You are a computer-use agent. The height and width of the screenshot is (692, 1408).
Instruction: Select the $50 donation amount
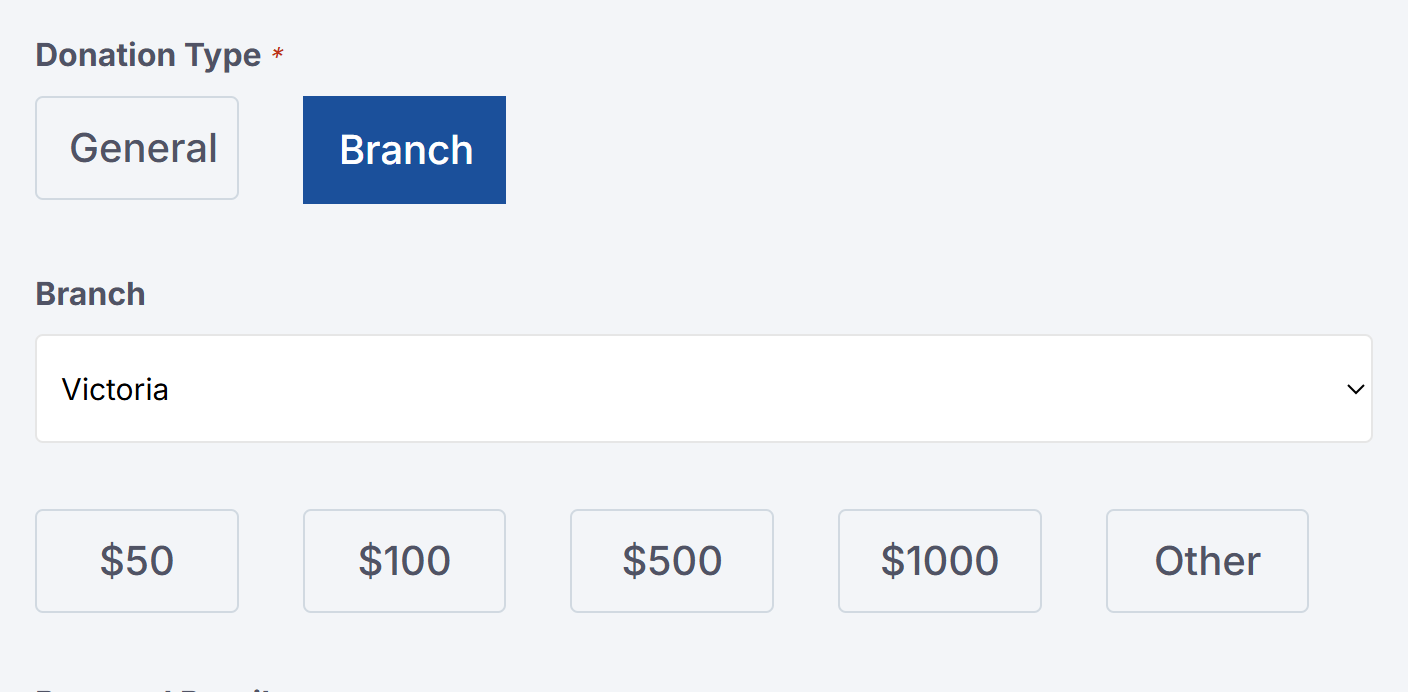point(137,561)
